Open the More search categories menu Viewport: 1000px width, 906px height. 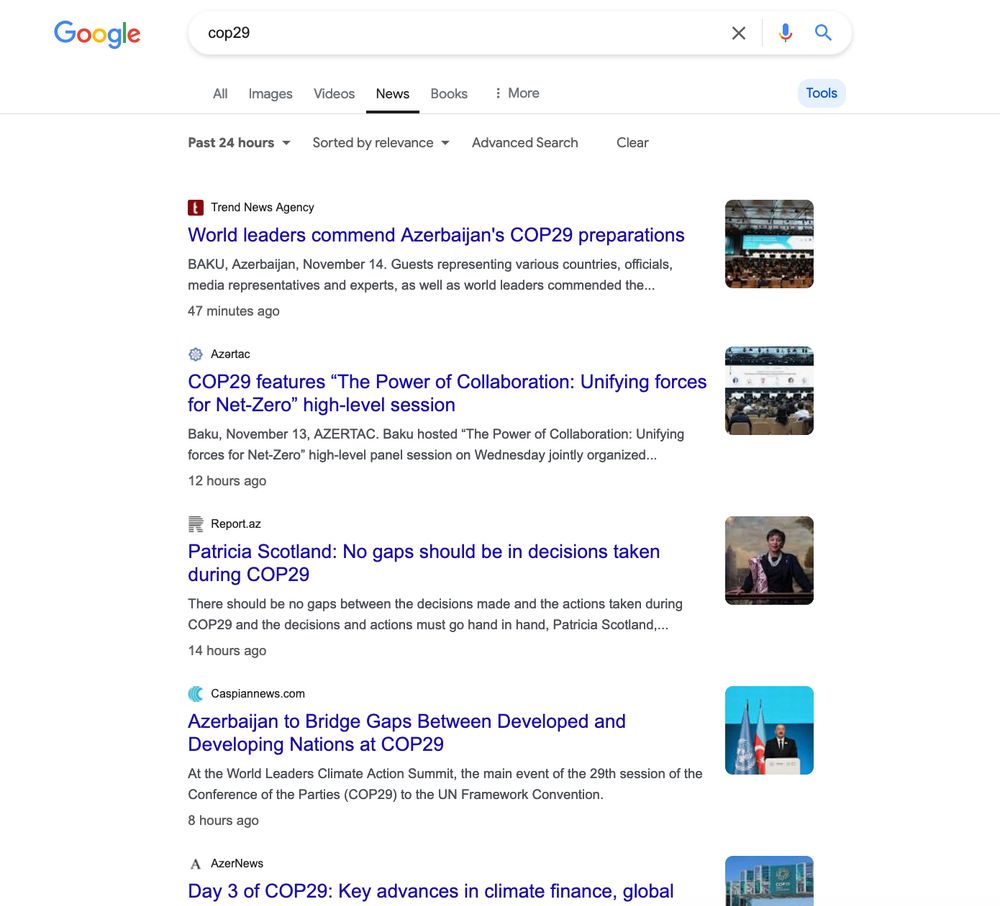(517, 93)
